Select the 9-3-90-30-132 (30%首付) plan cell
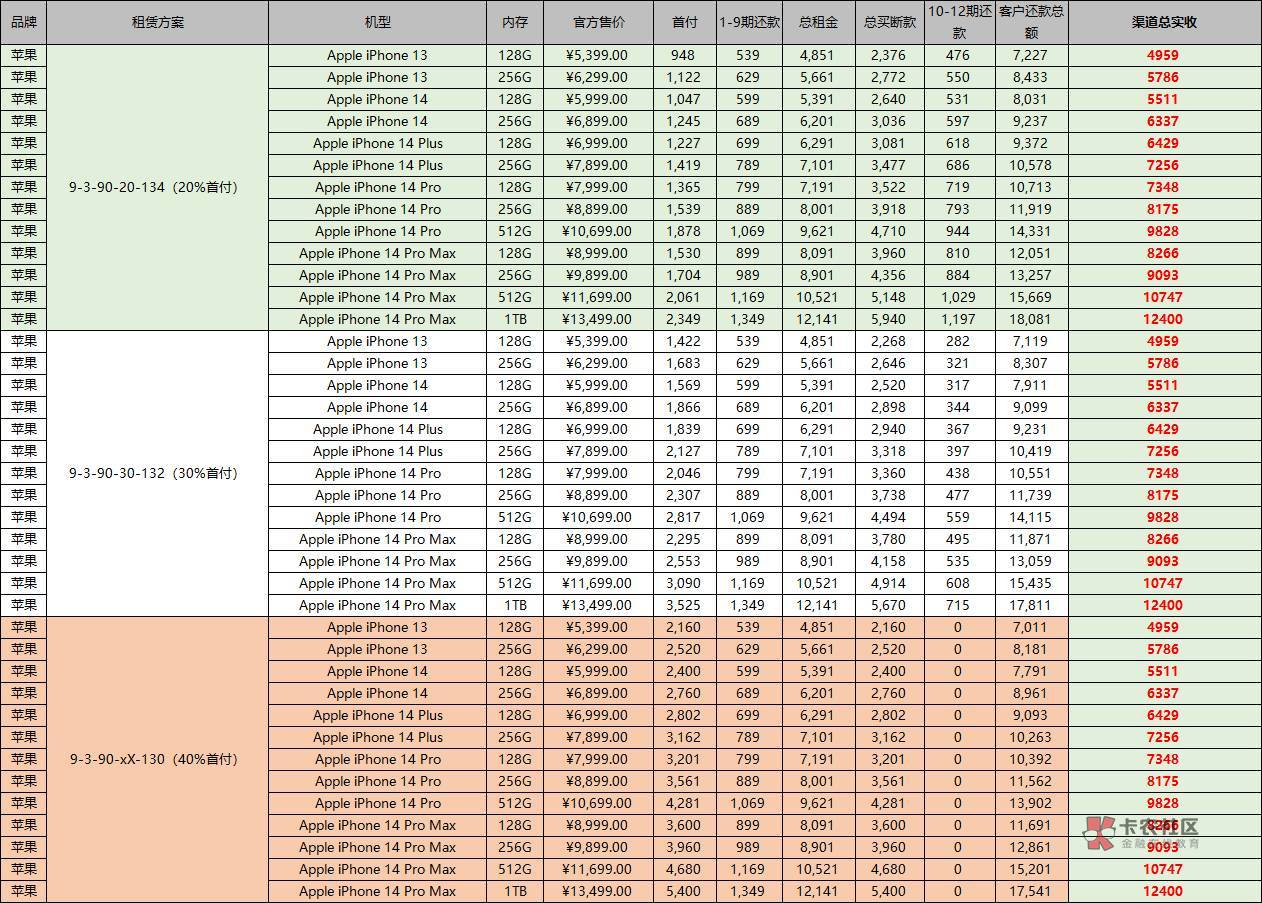This screenshot has height=903, width=1262. point(157,473)
